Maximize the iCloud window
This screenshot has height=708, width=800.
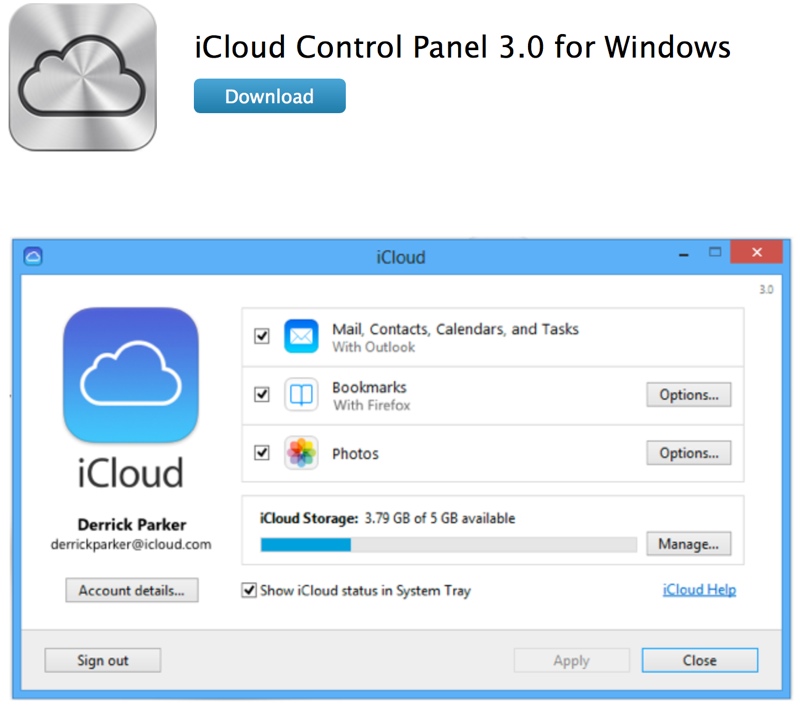point(715,252)
